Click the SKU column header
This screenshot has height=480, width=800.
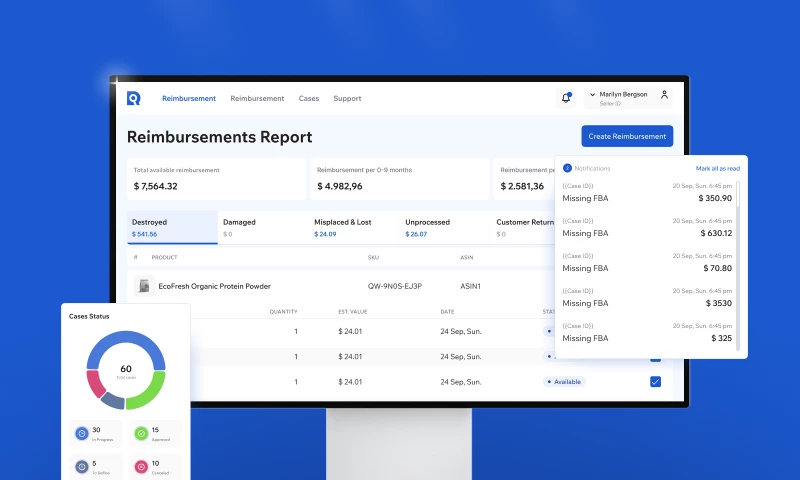pyautogui.click(x=373, y=258)
